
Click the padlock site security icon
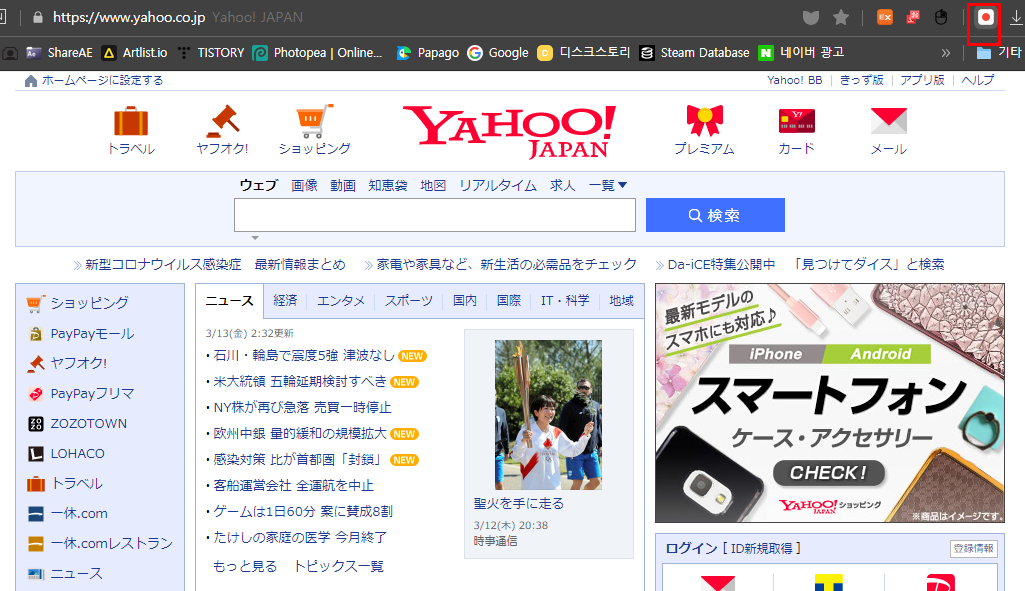pyautogui.click(x=38, y=17)
